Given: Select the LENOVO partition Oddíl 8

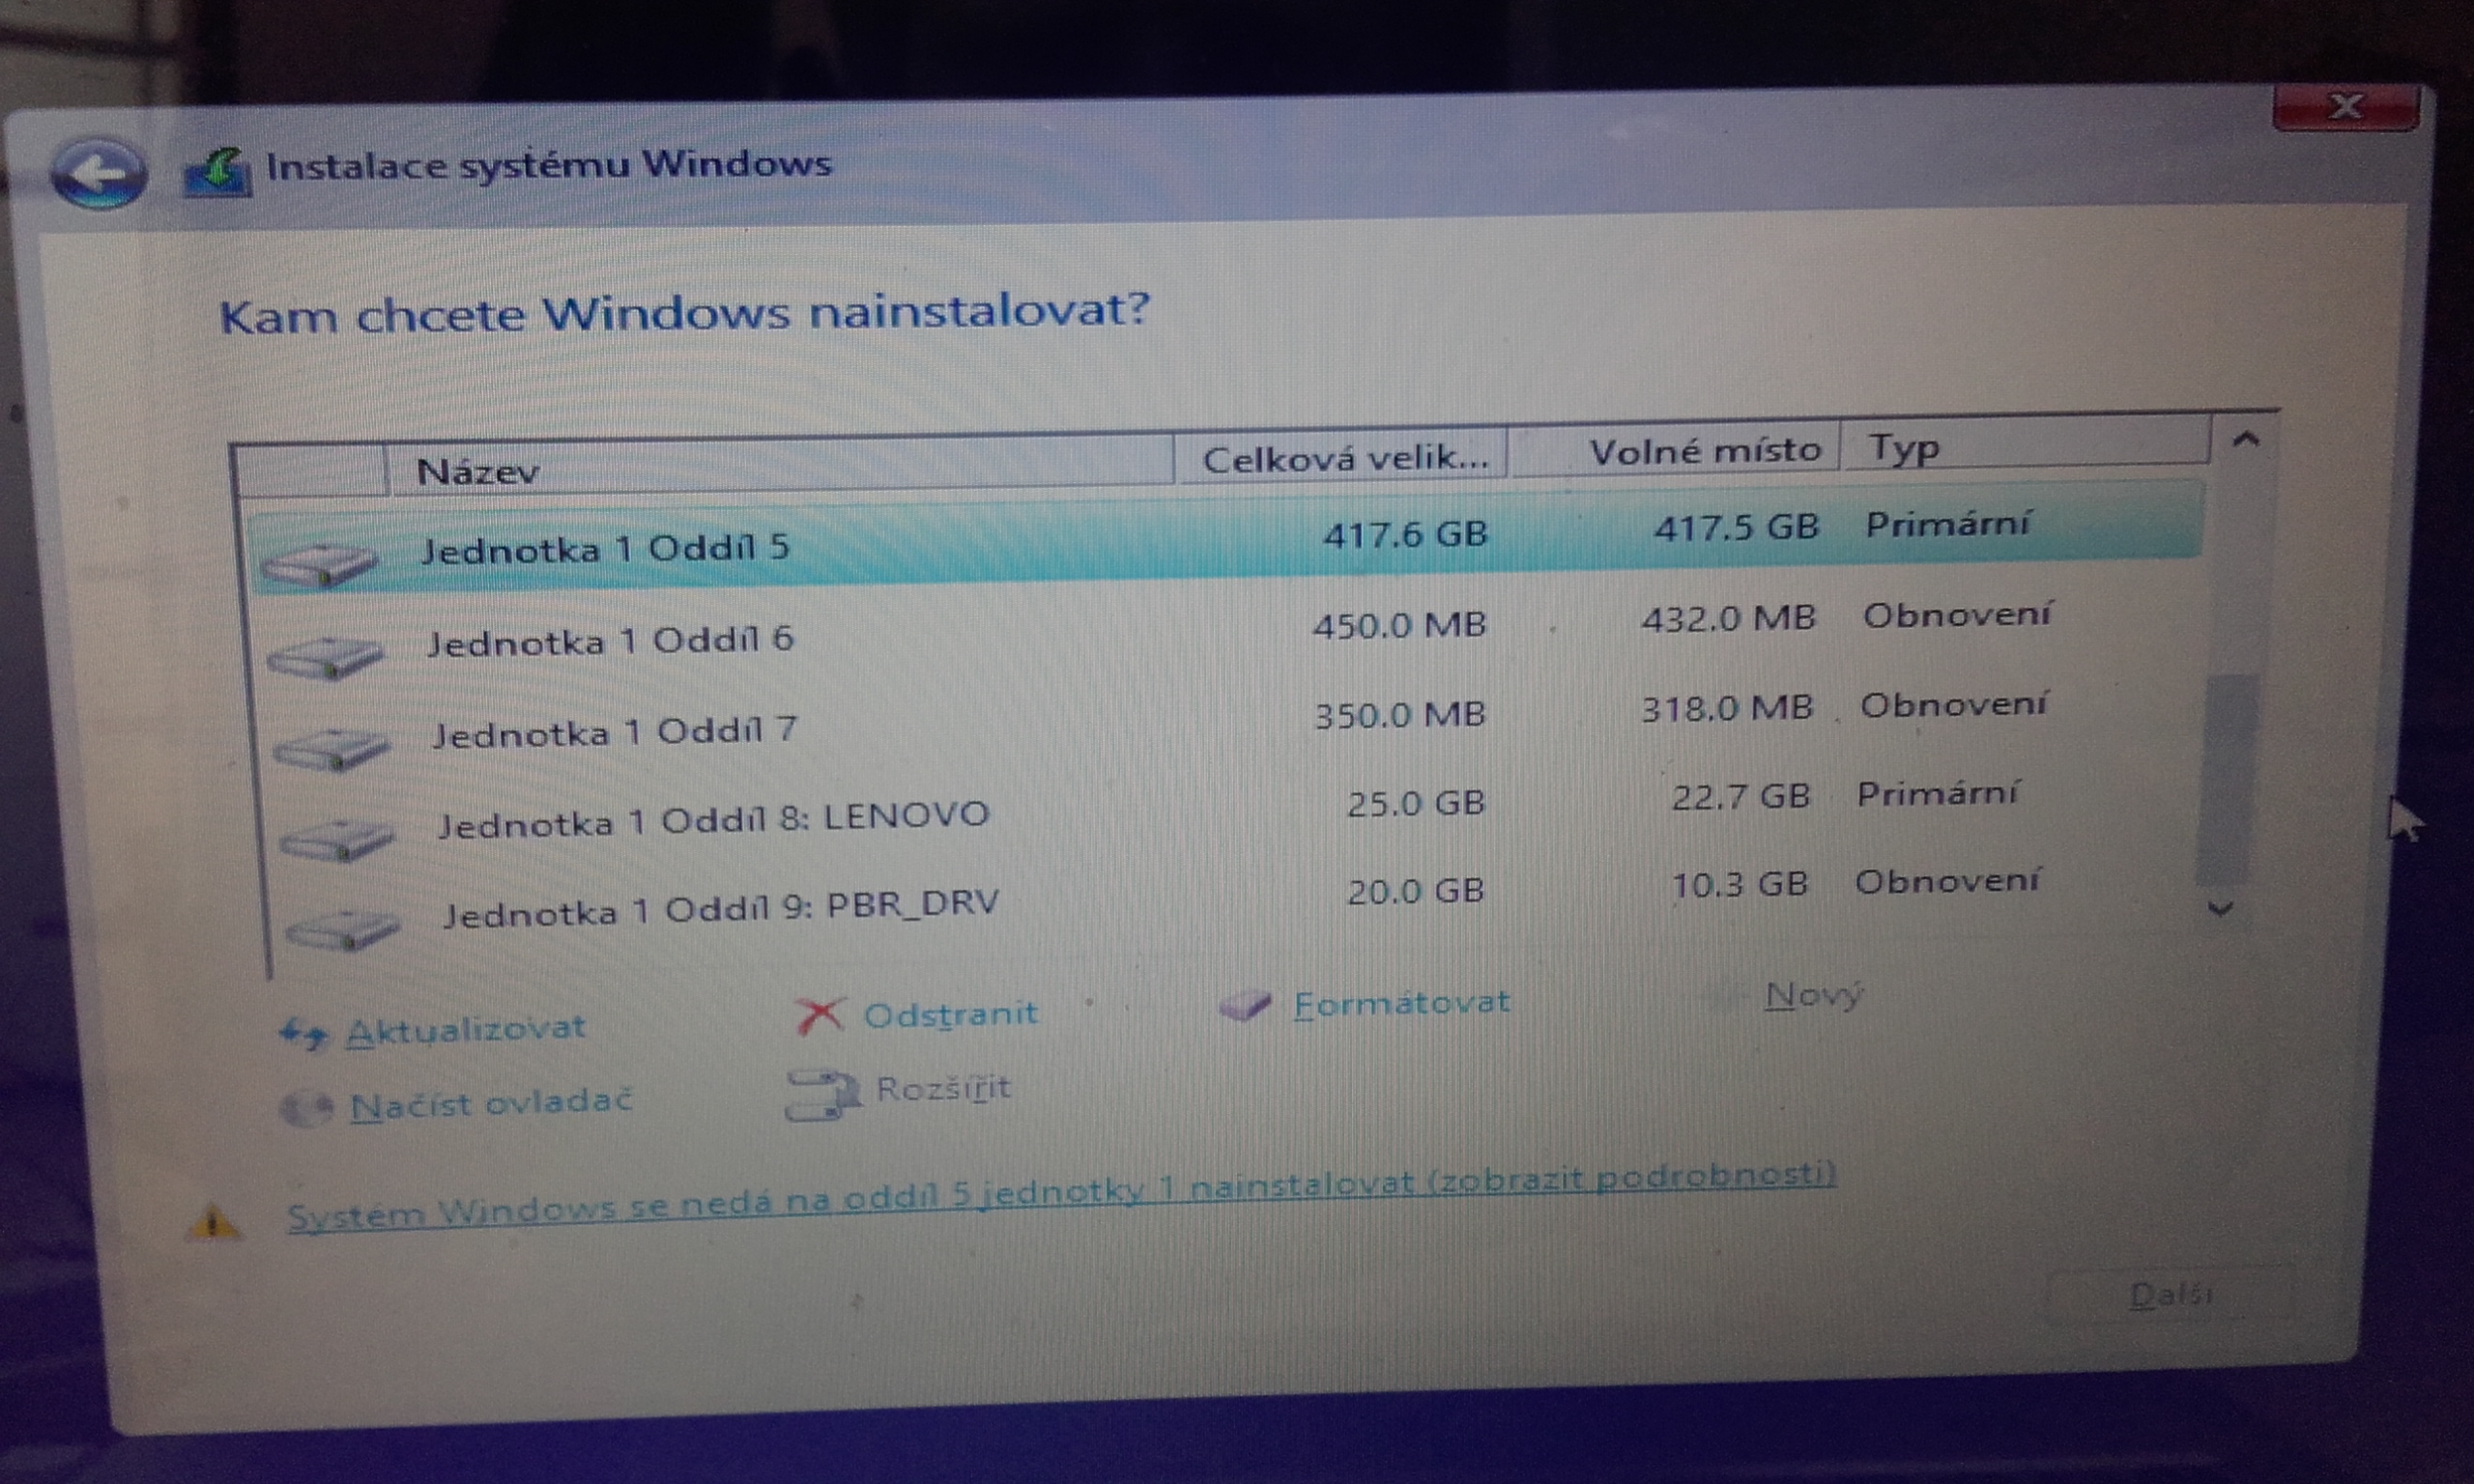Looking at the screenshot, I should click(713, 820).
